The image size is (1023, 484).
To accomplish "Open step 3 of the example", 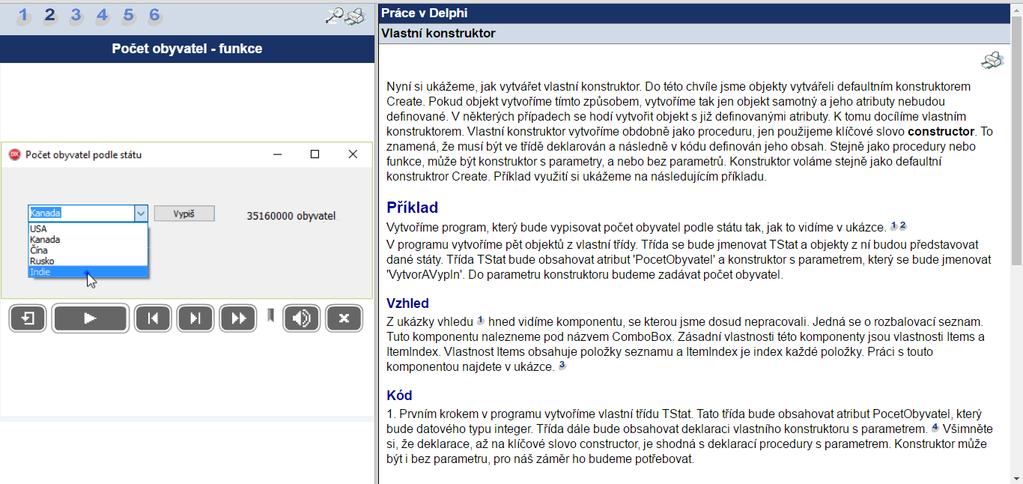I will tap(76, 16).
